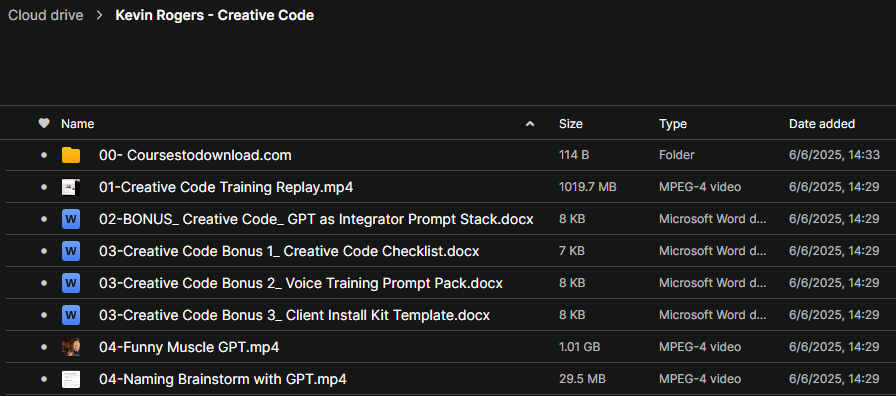
Task: Click the 1019.7 MB size value
Action: [587, 187]
